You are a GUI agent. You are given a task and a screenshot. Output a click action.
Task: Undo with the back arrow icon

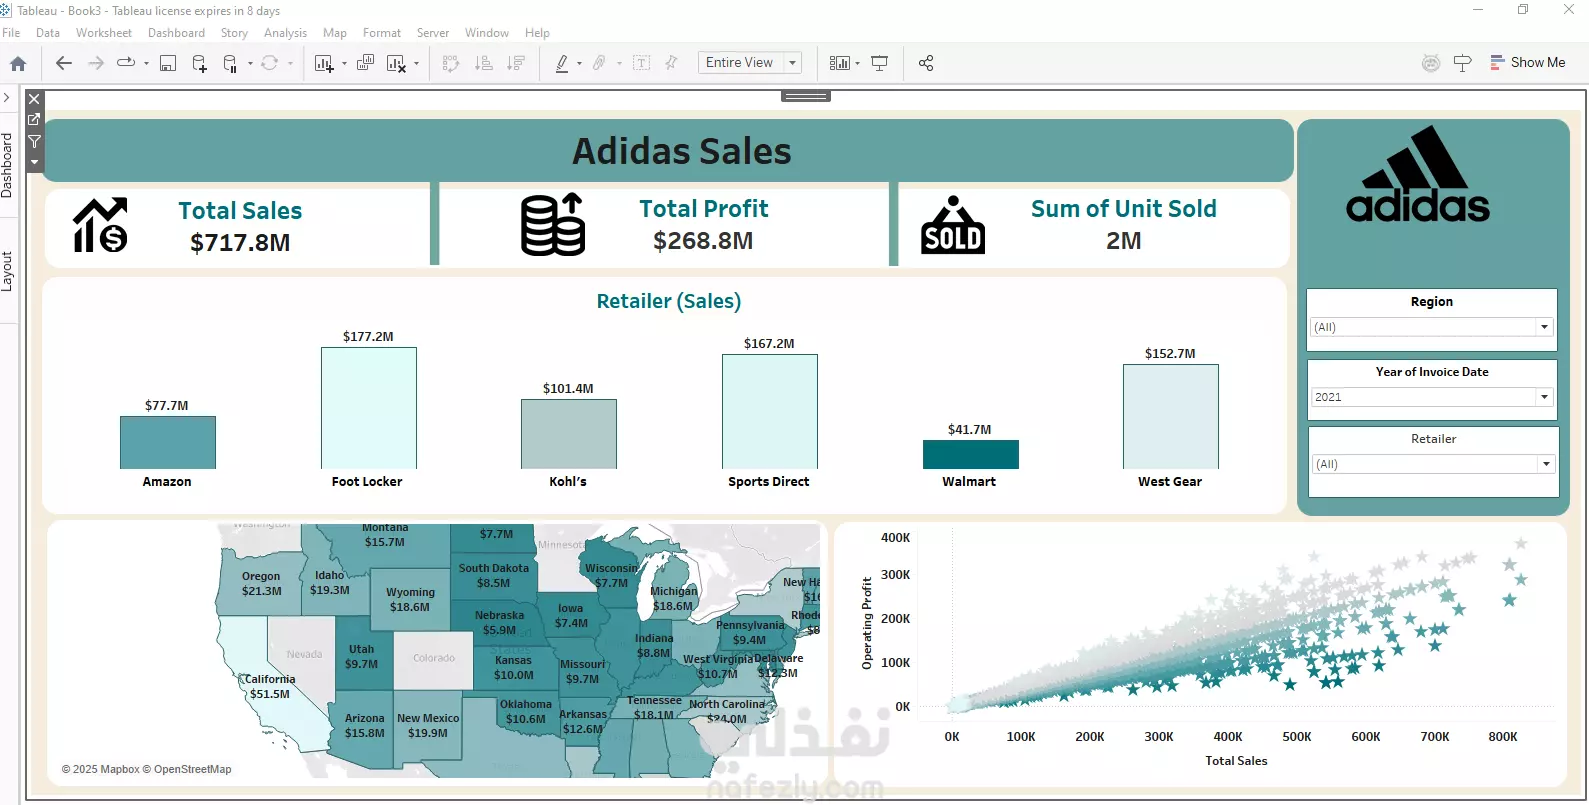(64, 63)
